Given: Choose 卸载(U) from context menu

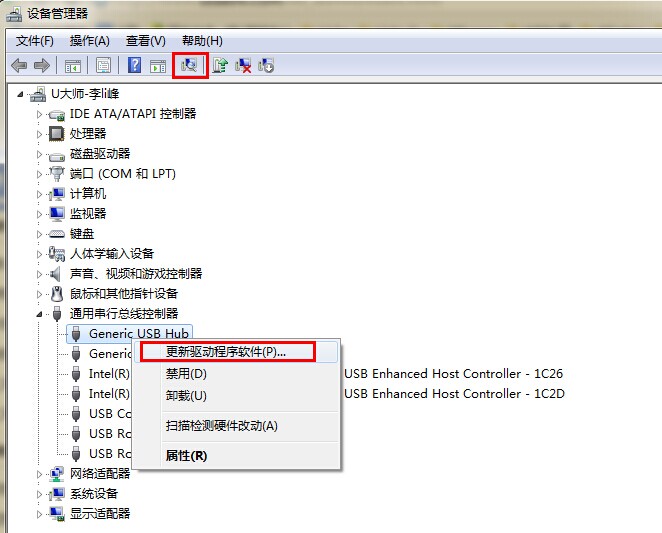Looking at the screenshot, I should tap(236, 396).
